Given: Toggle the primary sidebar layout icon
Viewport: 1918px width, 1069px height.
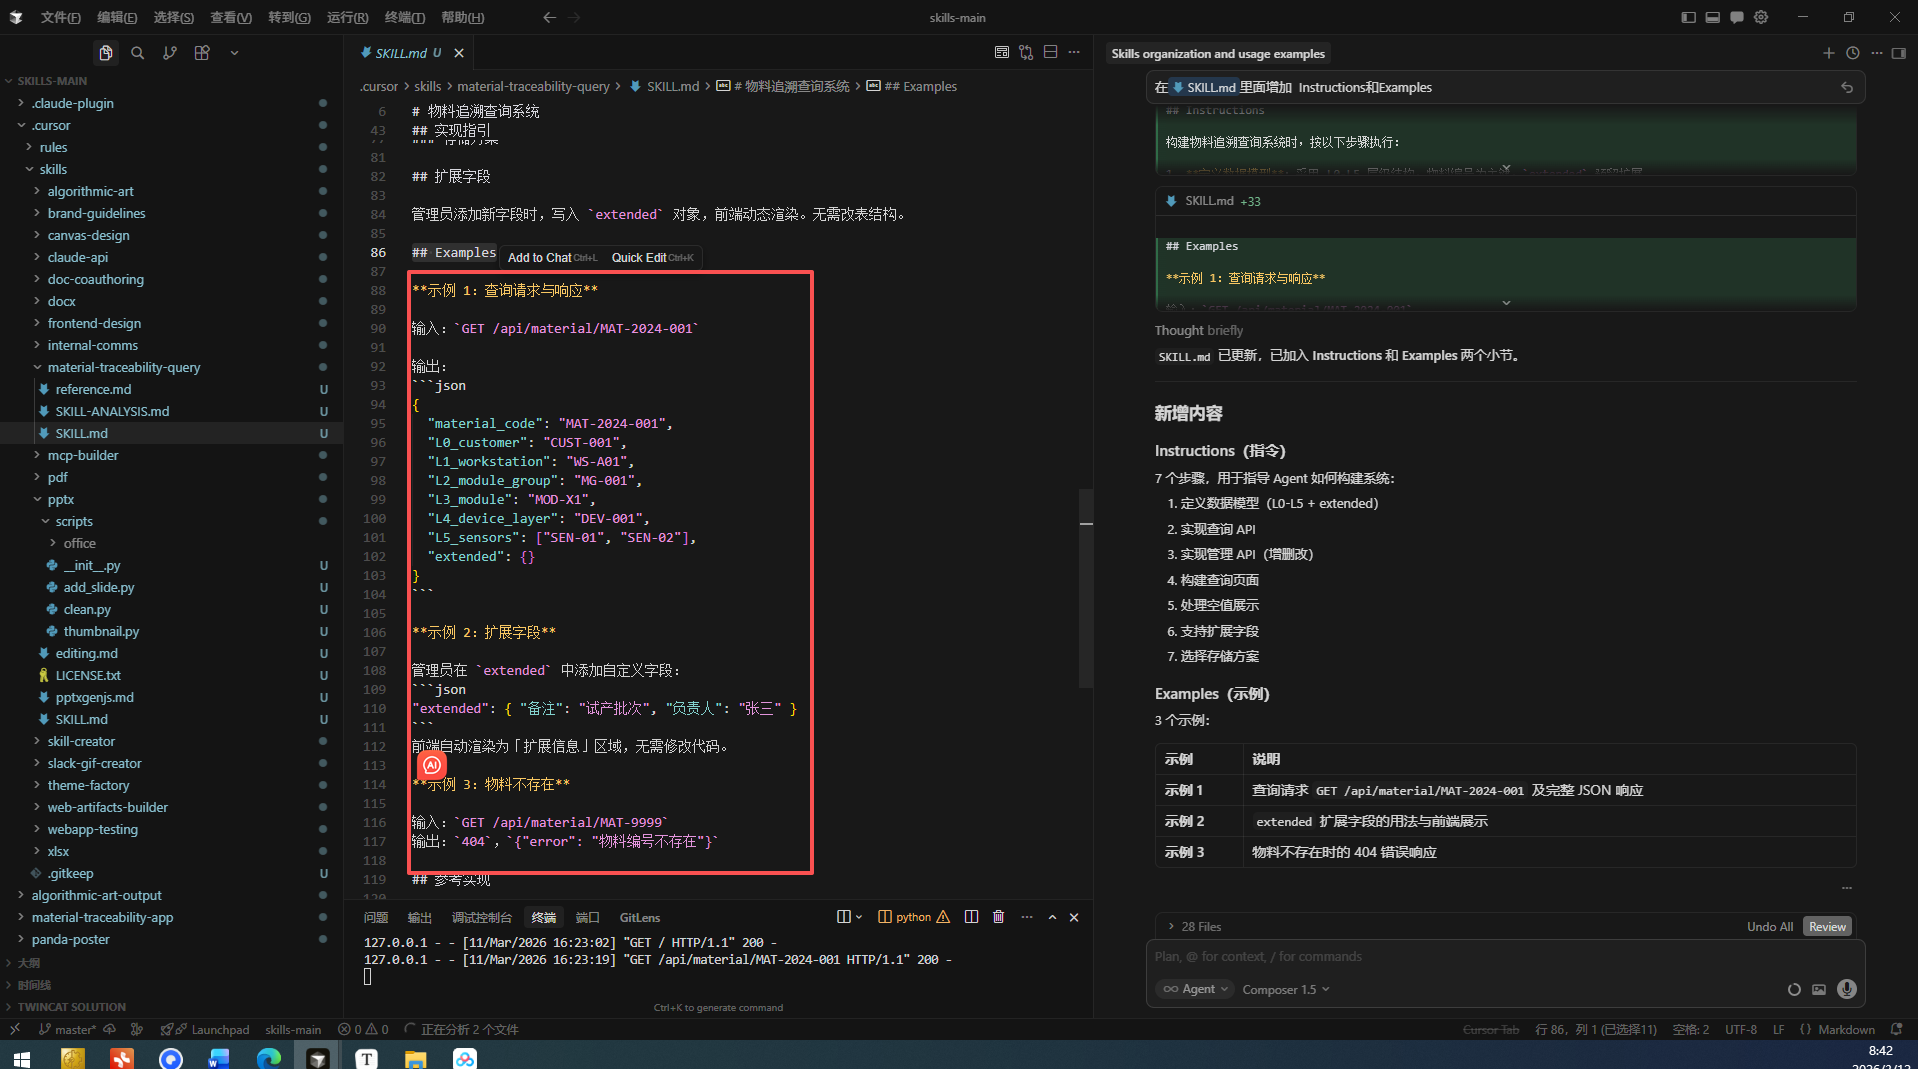Looking at the screenshot, I should point(1688,17).
